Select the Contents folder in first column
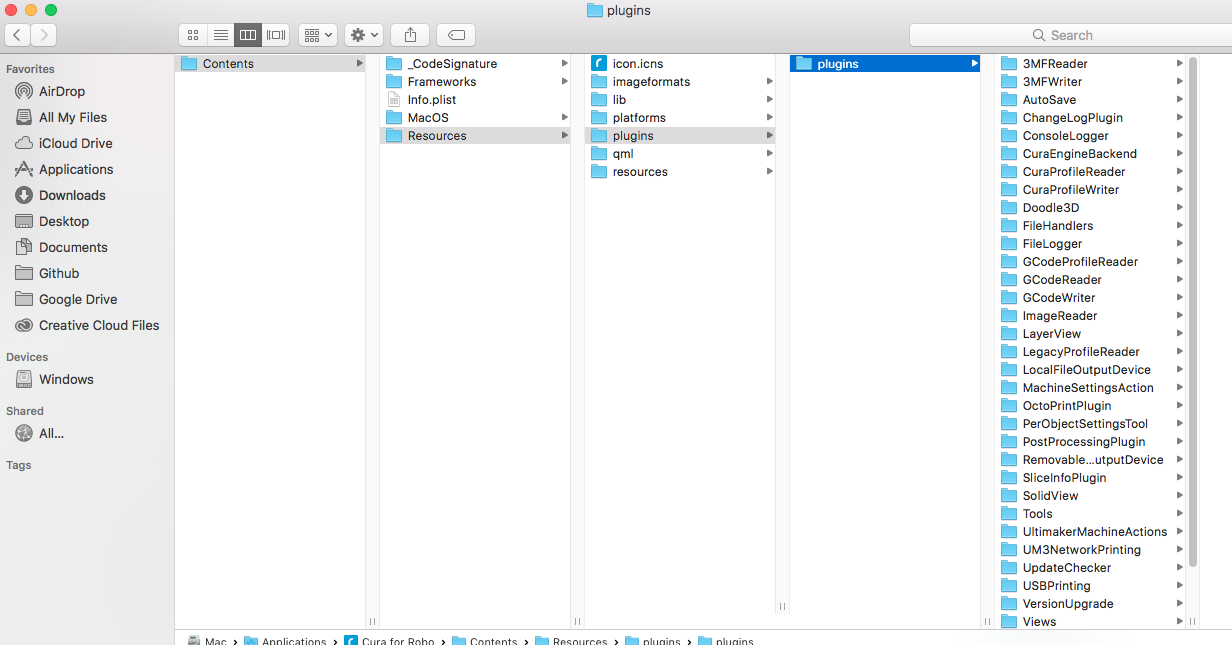The image size is (1232, 645). point(270,63)
